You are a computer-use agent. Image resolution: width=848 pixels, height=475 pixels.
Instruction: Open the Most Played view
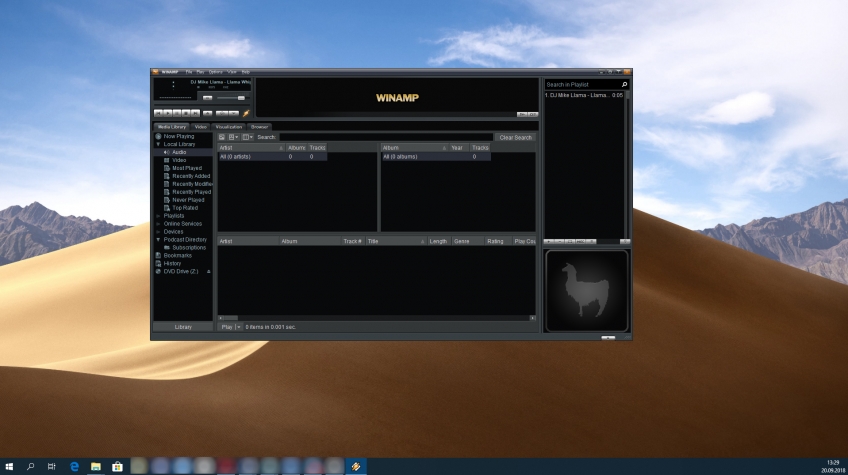pos(187,168)
